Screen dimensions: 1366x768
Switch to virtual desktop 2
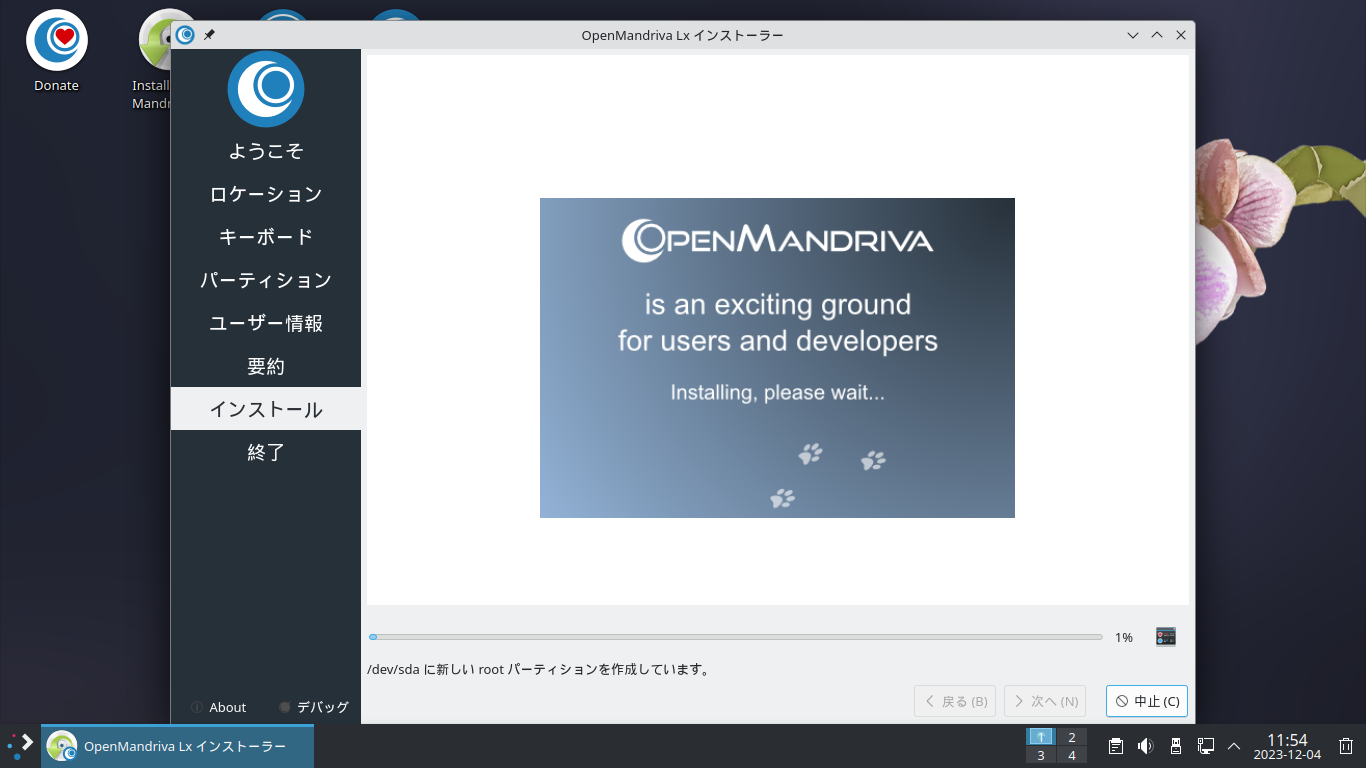click(1072, 737)
